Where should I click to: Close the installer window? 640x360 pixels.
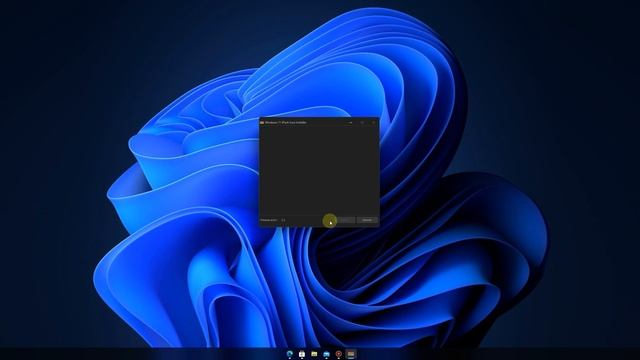pyautogui.click(x=373, y=122)
